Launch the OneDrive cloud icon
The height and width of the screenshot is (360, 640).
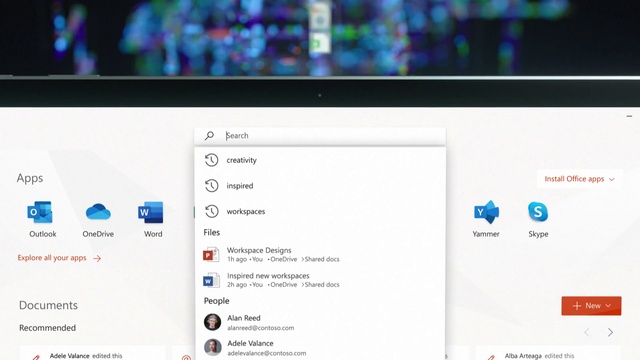(98, 212)
